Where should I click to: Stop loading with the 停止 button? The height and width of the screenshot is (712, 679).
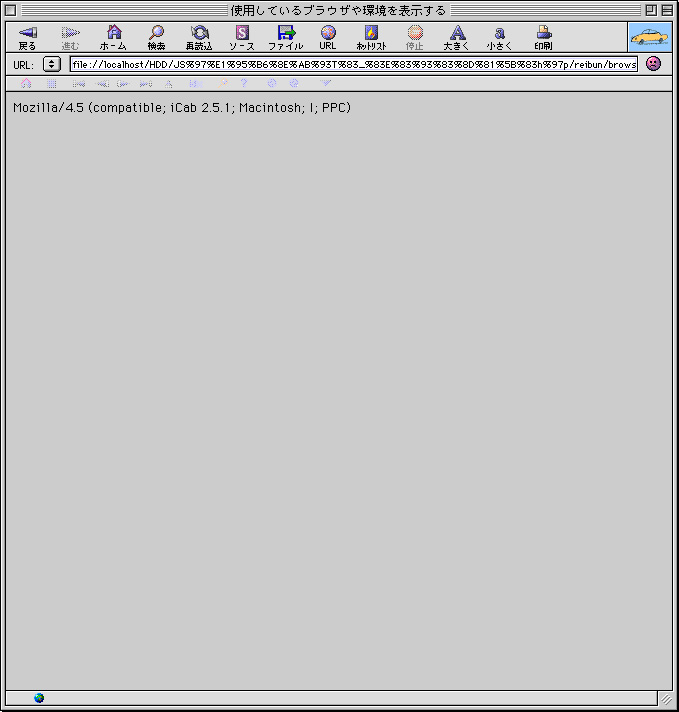(x=415, y=37)
